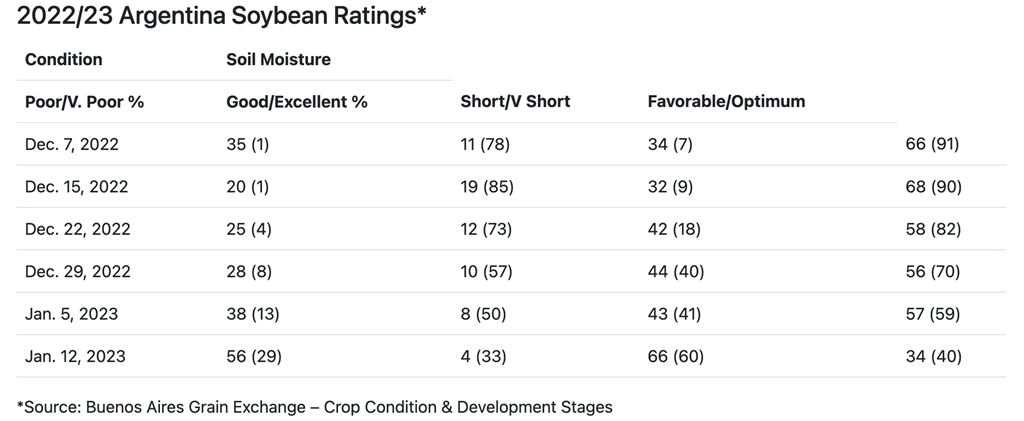1024x421 pixels.
Task: Select the "Soil Moisture" header cell
Action: coord(279,59)
